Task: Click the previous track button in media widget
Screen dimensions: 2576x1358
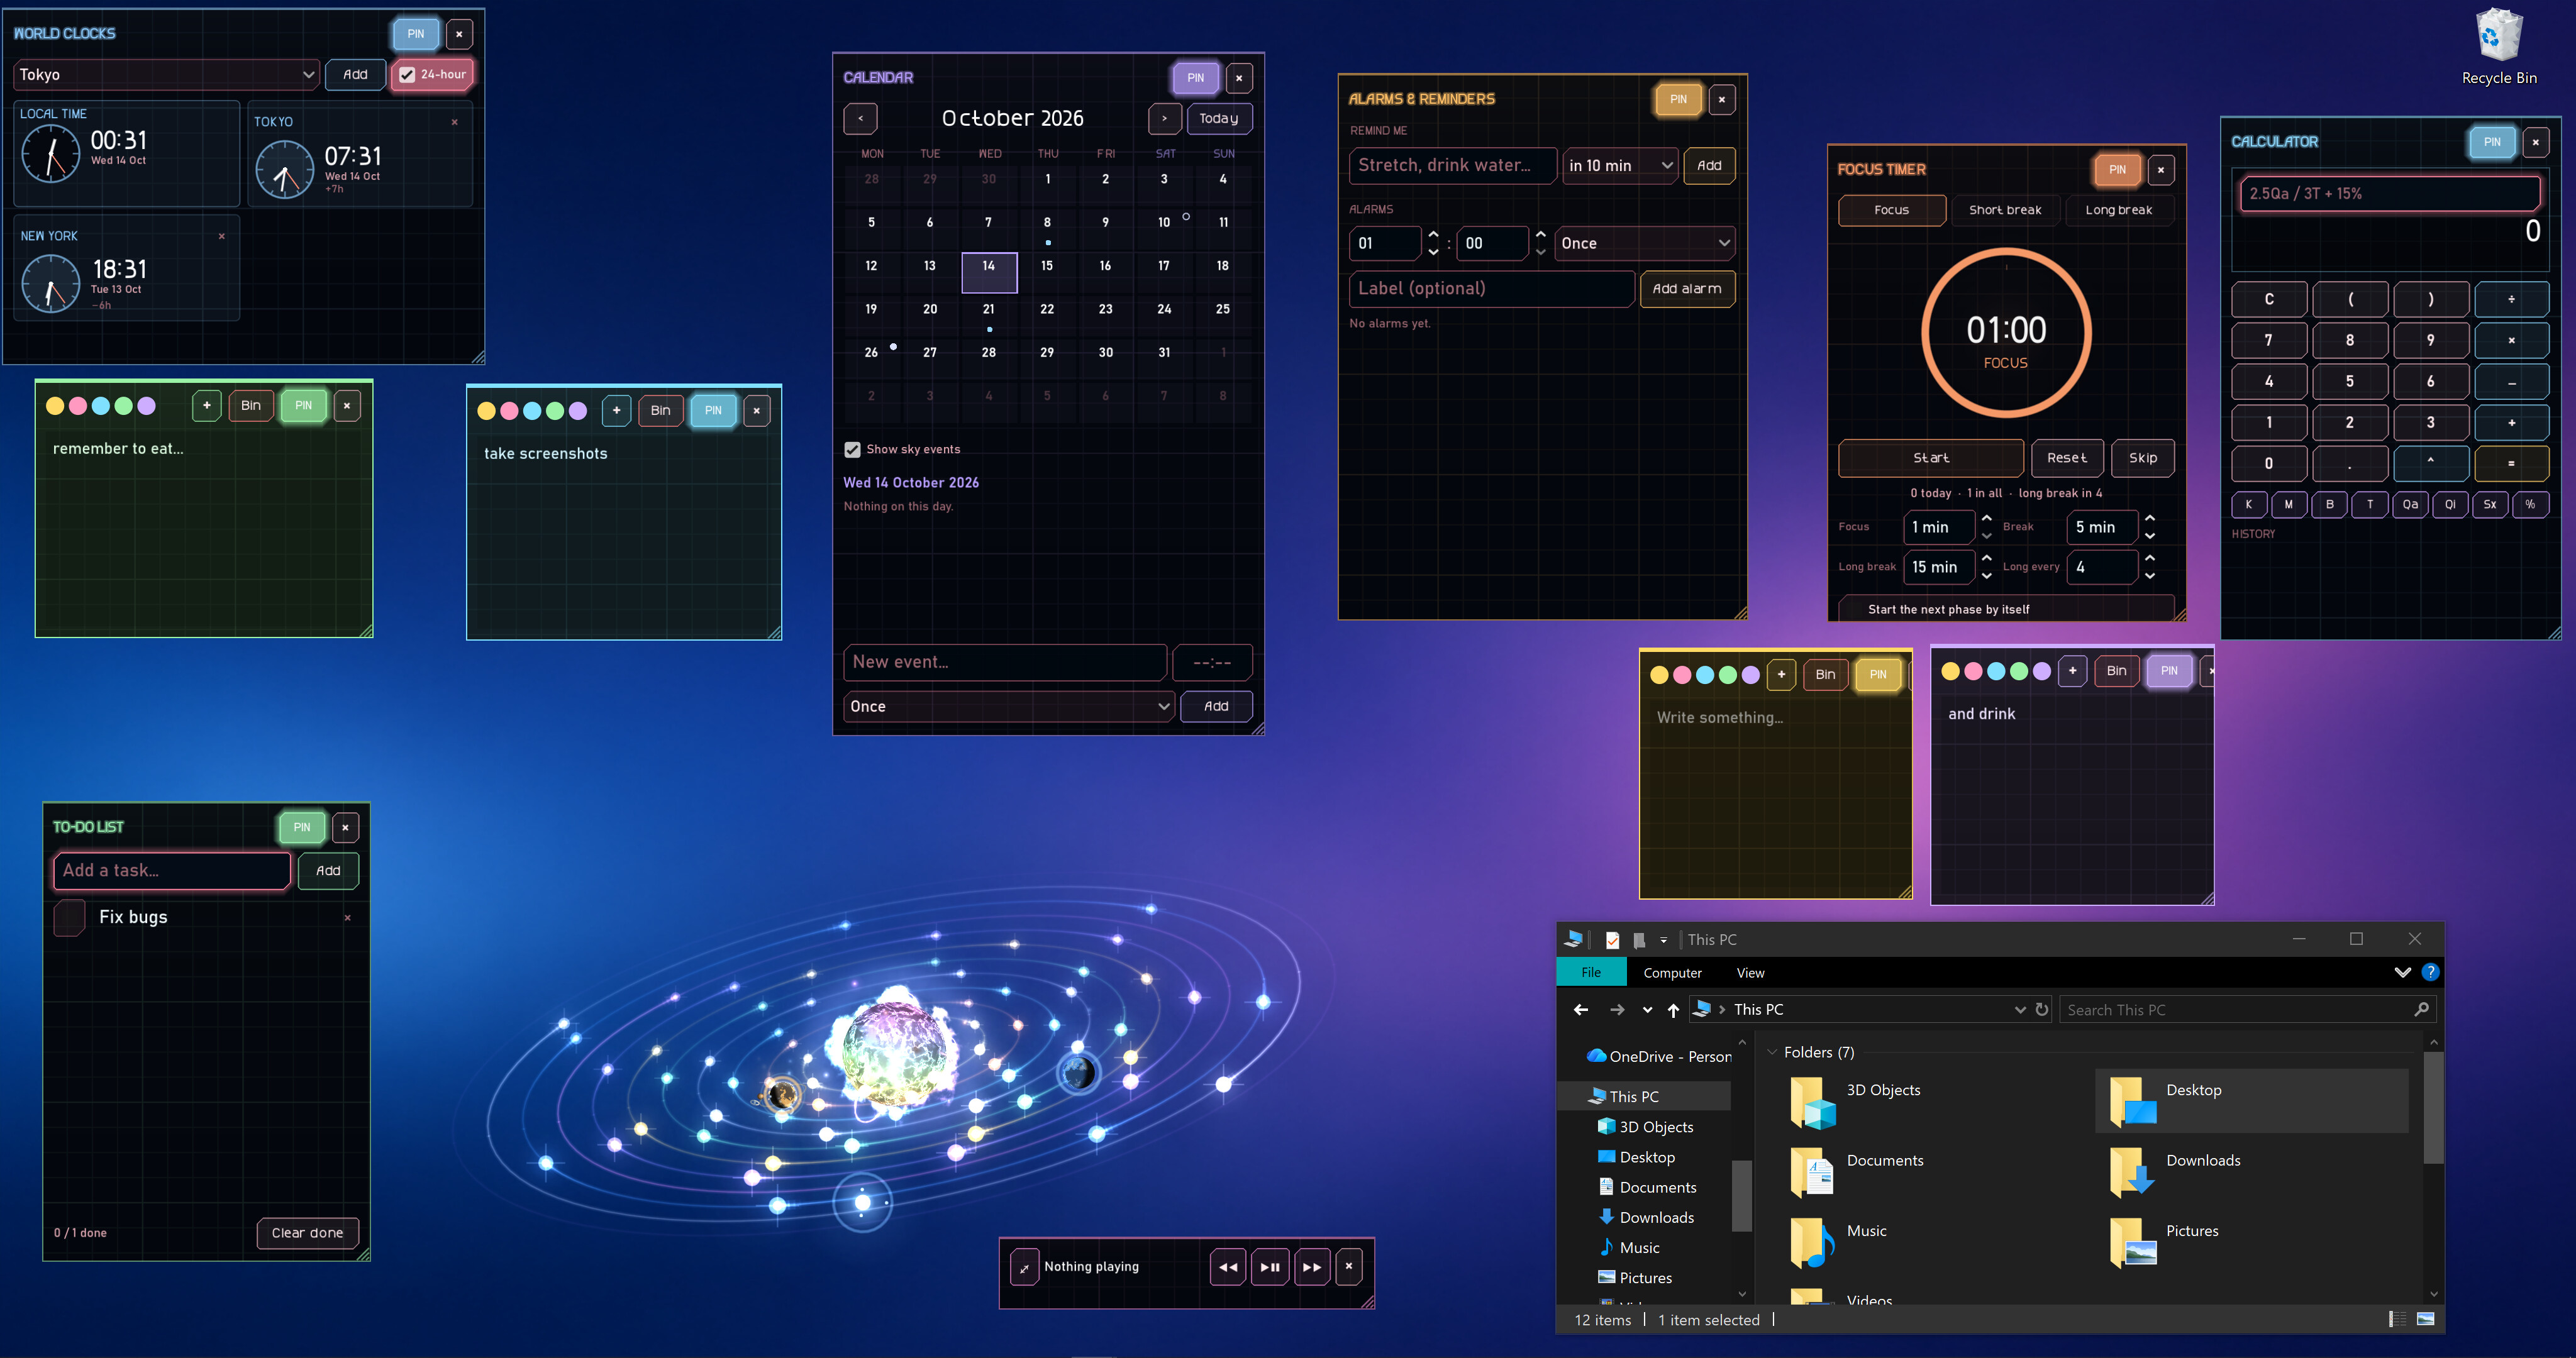Action: pyautogui.click(x=1228, y=1266)
